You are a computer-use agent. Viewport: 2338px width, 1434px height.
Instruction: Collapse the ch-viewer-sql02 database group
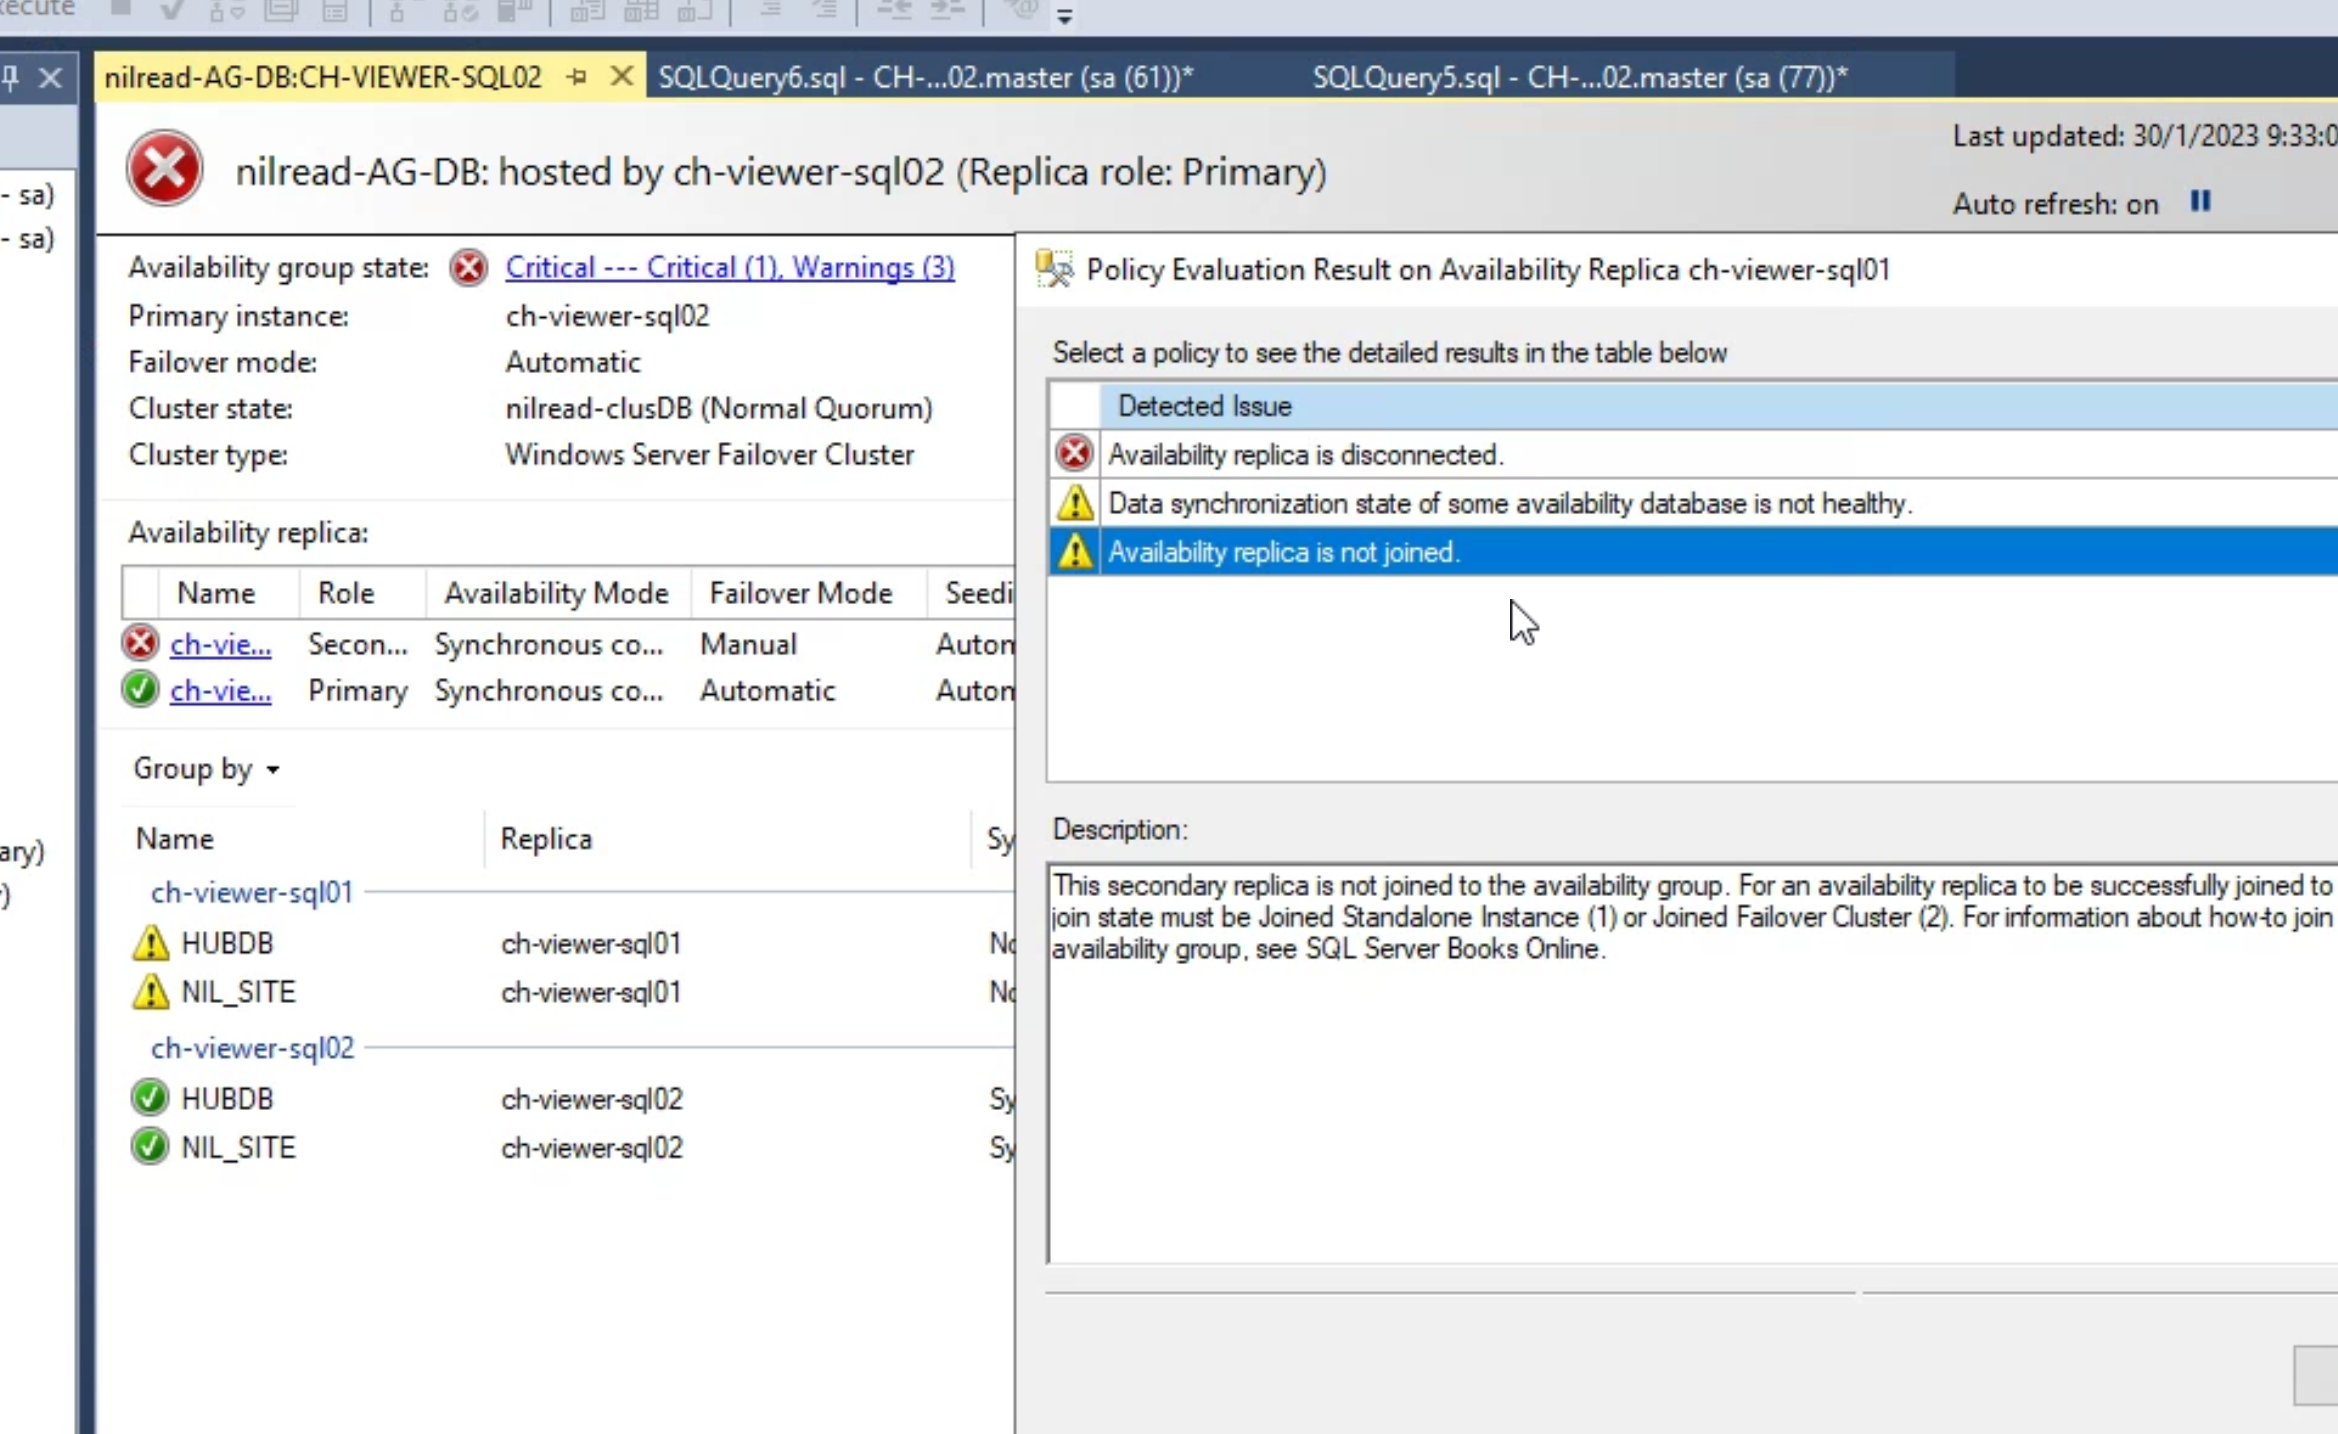[252, 1047]
